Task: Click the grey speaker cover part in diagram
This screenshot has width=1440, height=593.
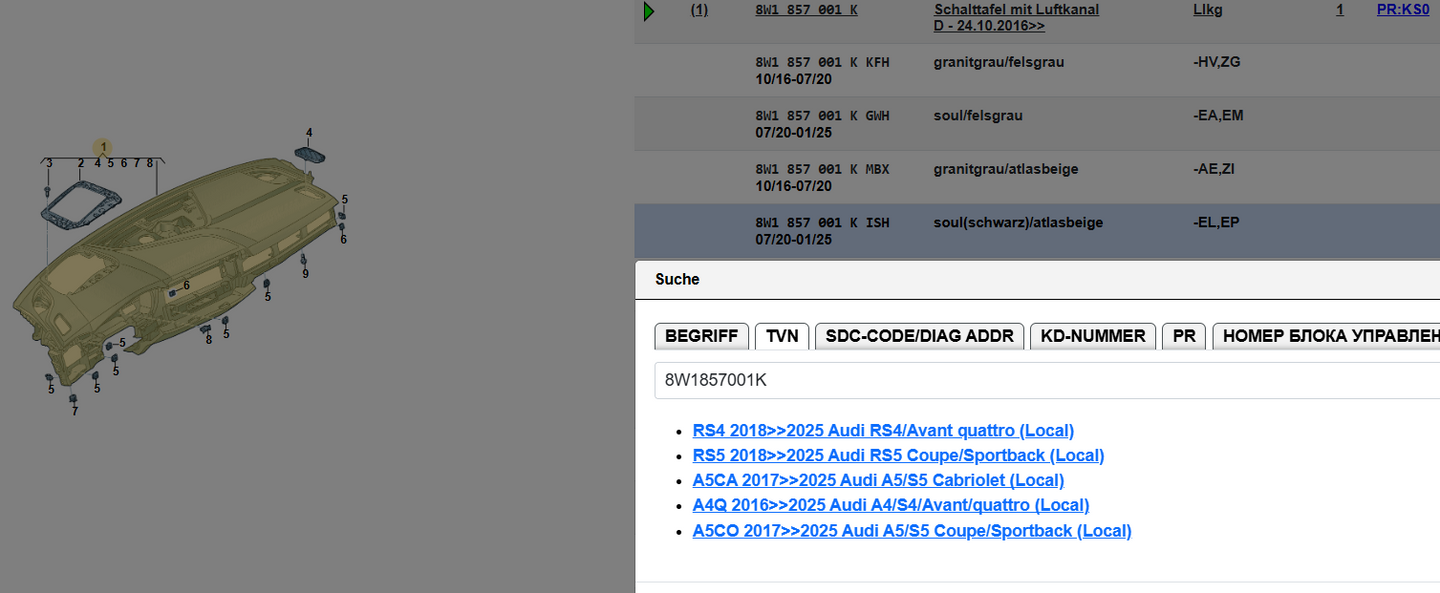Action: [x=308, y=153]
